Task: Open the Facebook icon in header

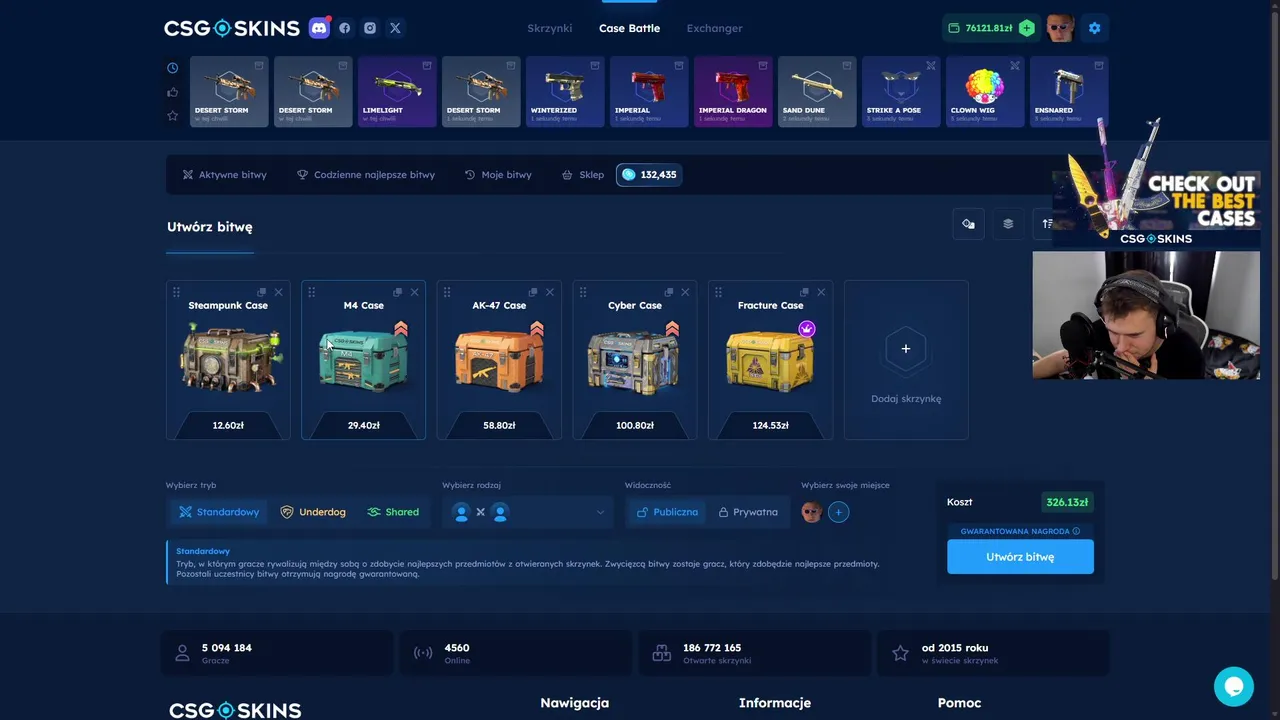Action: point(345,28)
